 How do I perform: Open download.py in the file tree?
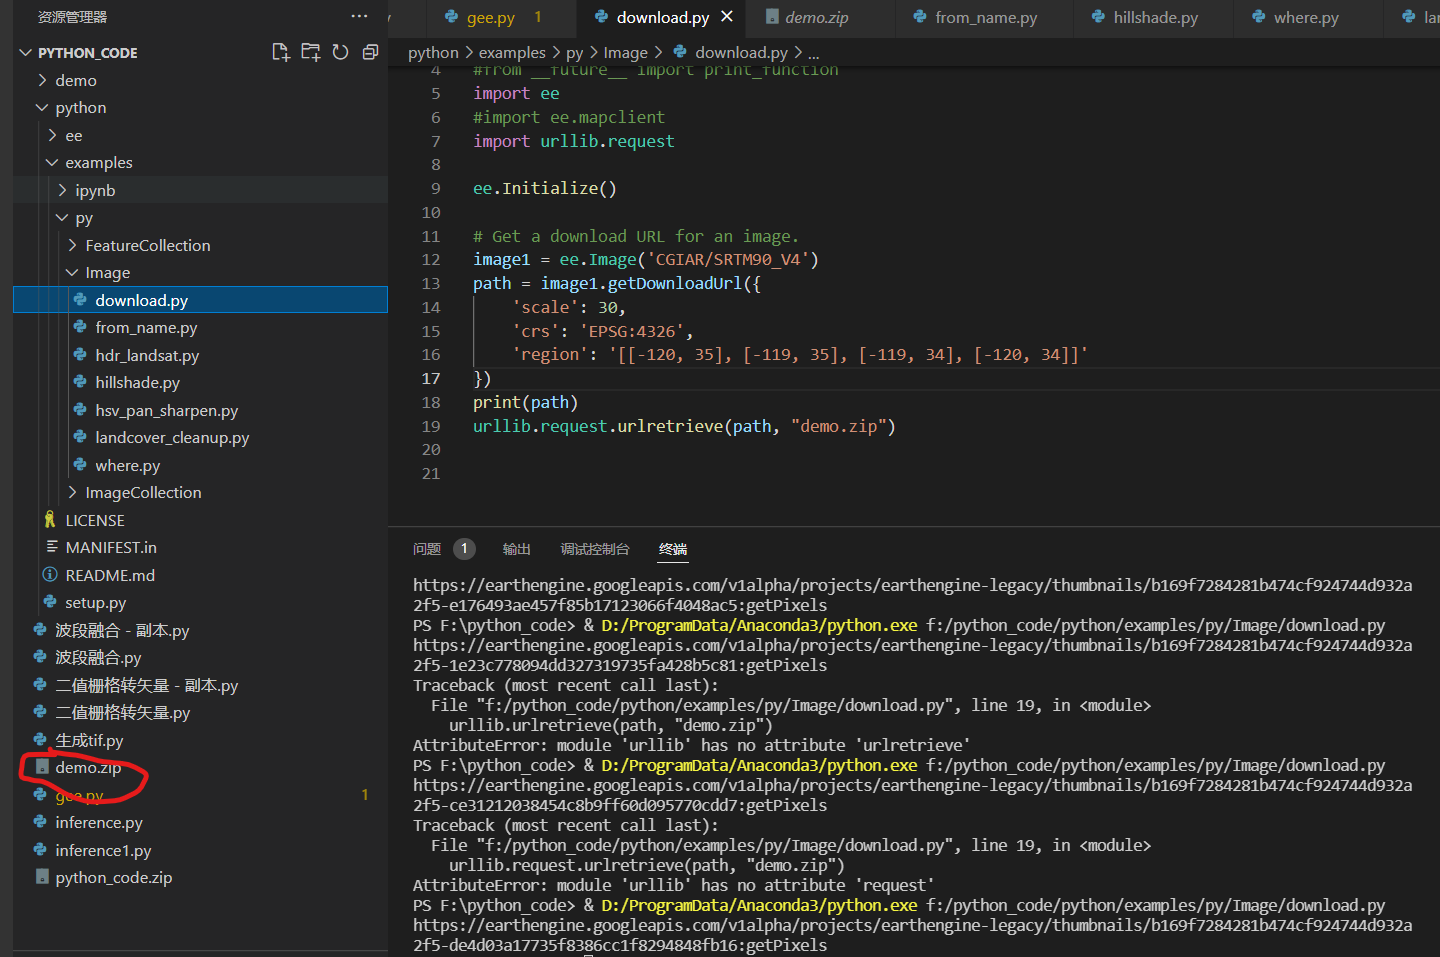point(200,300)
